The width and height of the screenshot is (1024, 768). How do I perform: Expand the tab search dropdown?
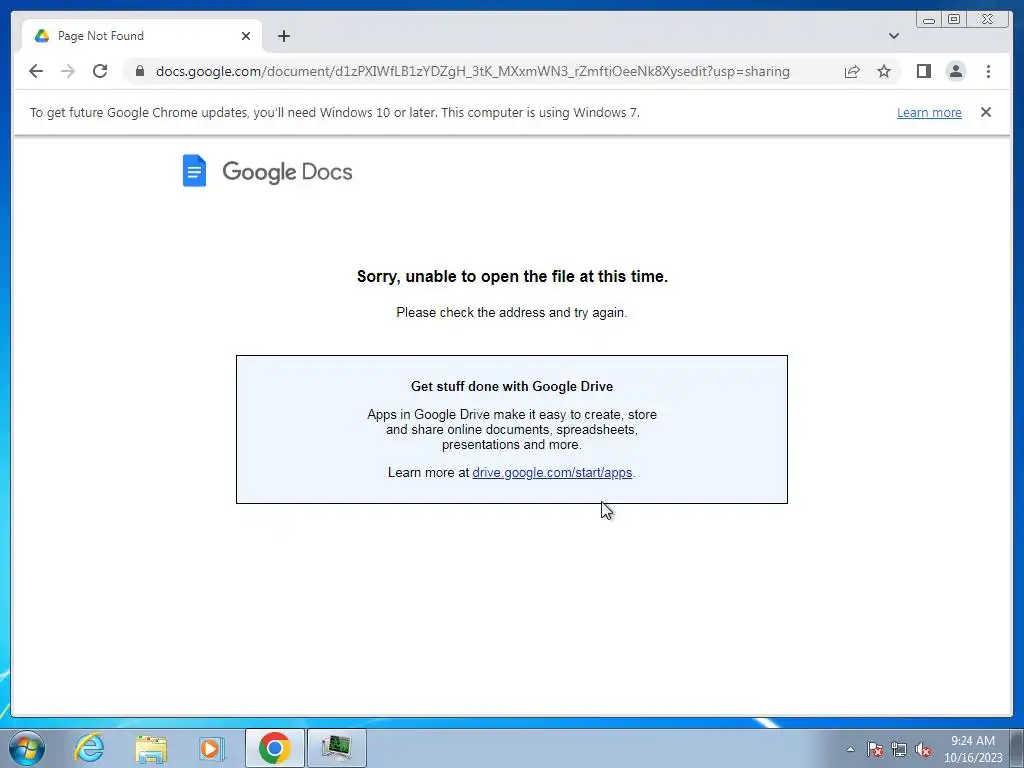(893, 36)
